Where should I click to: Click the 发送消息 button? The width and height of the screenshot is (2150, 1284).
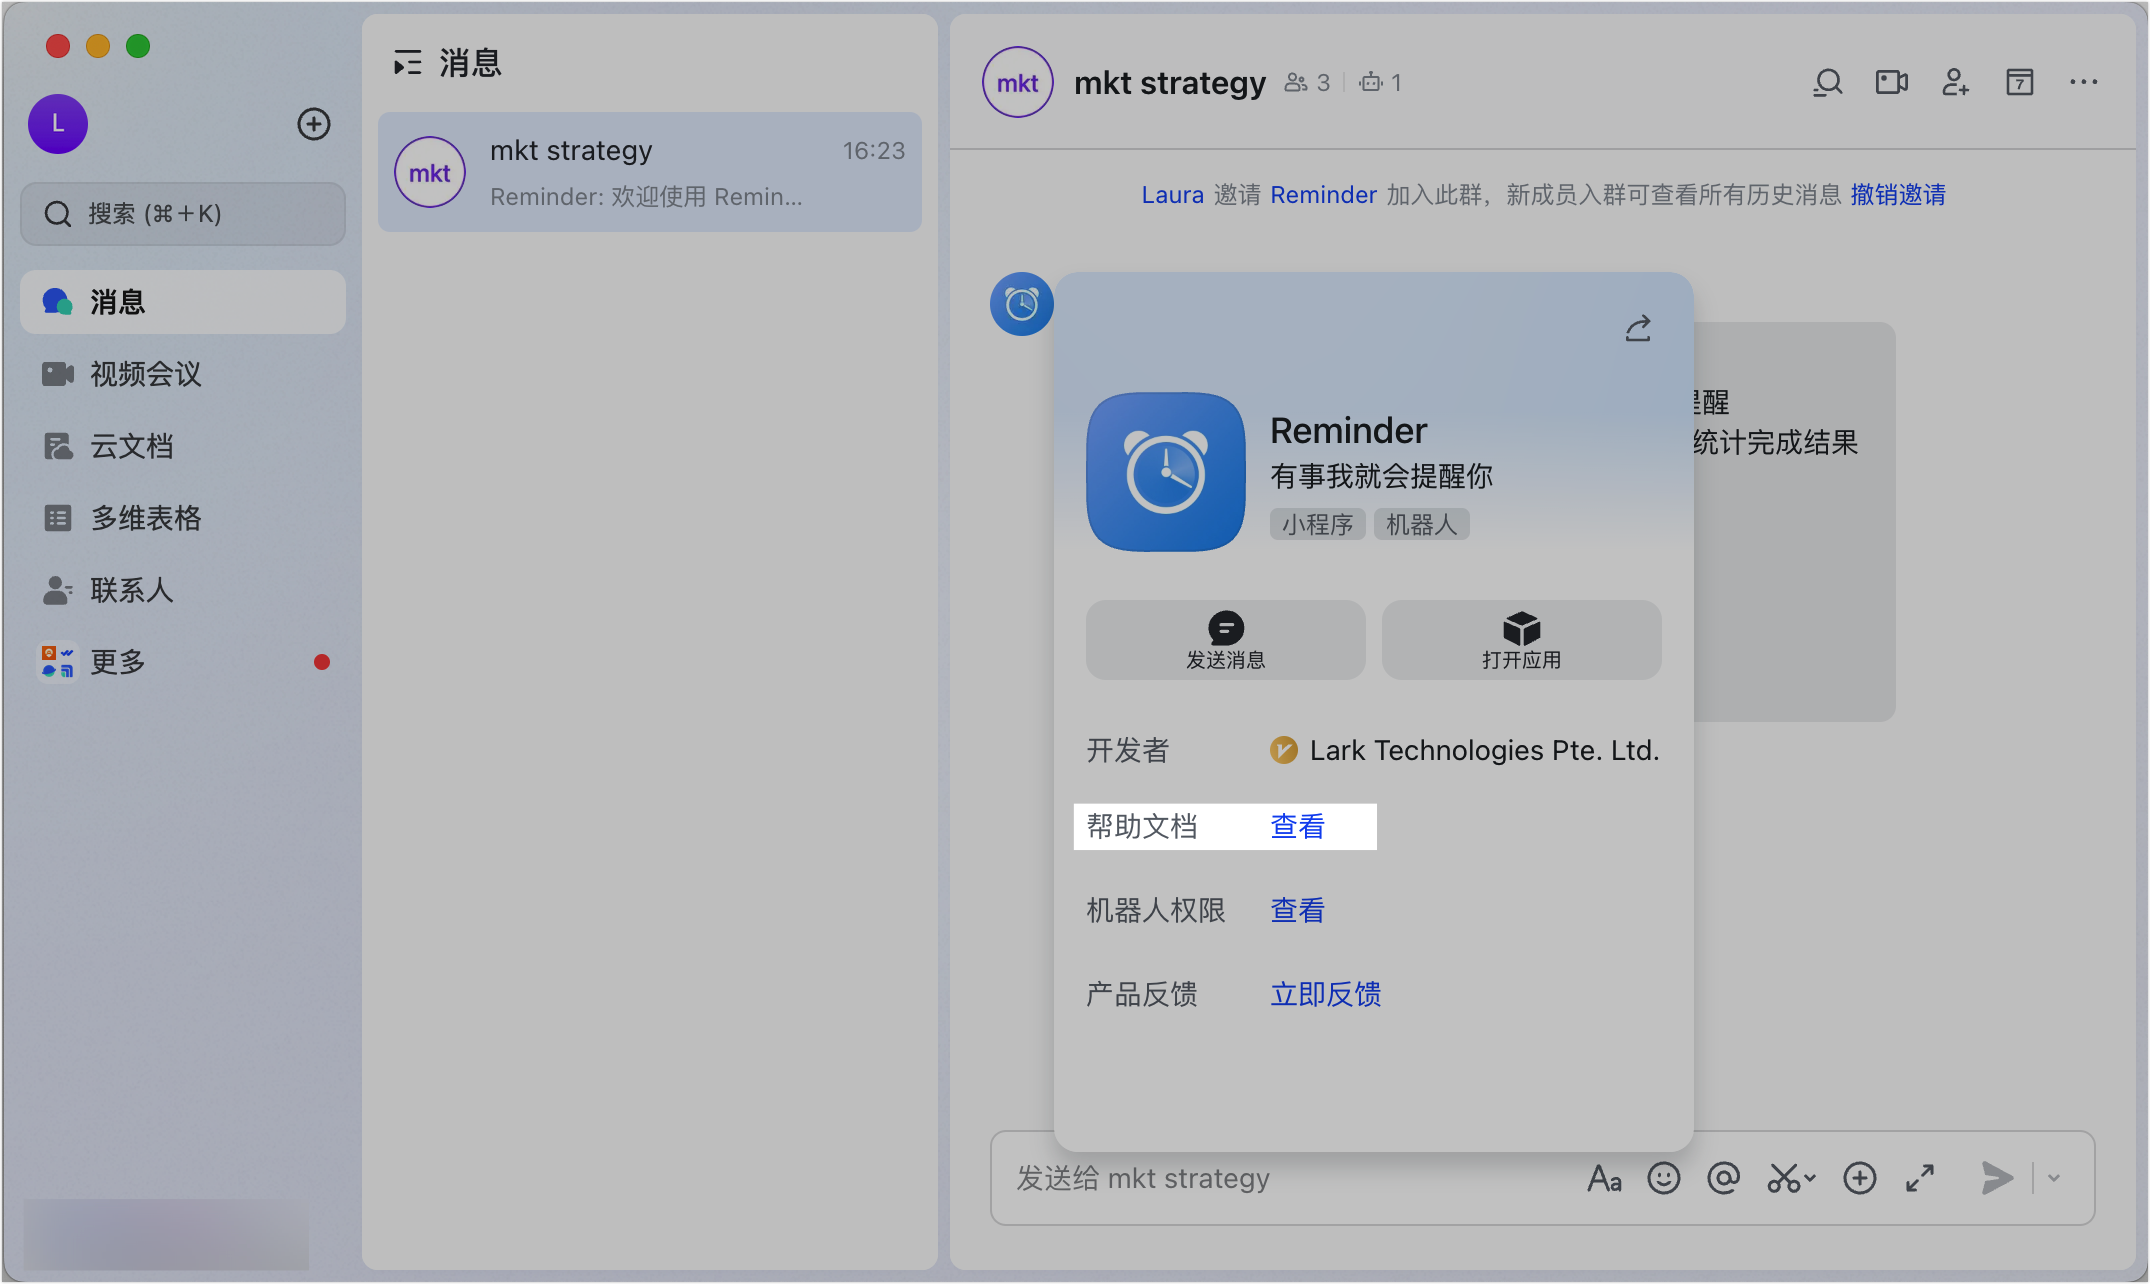tap(1226, 640)
